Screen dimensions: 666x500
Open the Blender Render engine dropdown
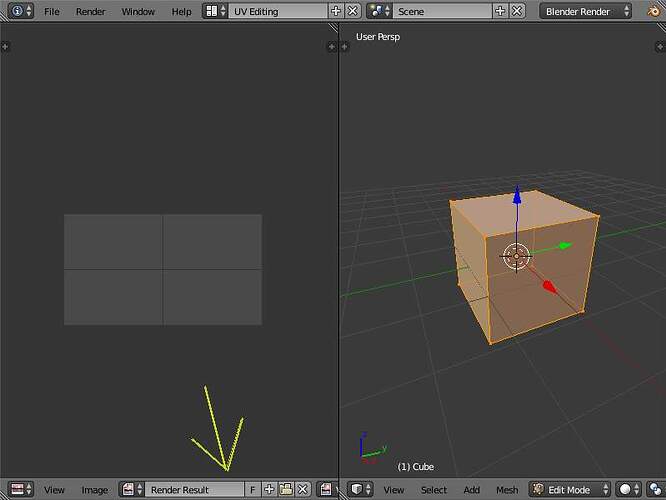(x=585, y=11)
